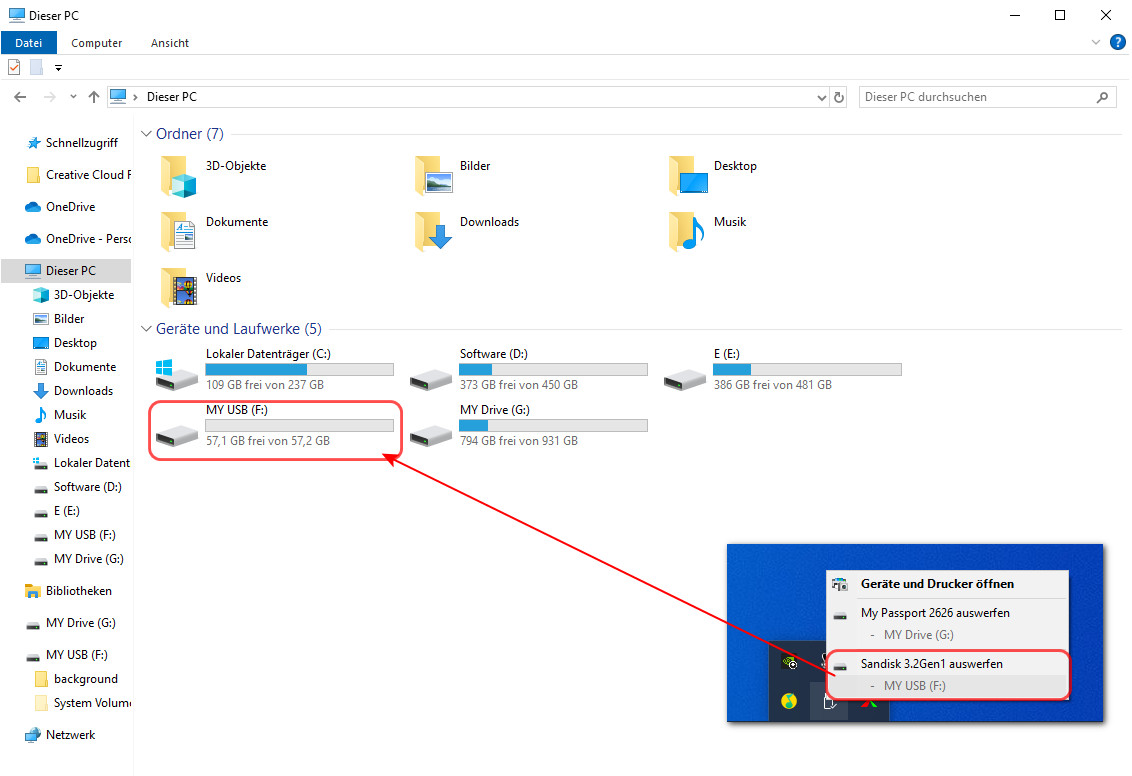Click the Safely Remove Hardware tray icon
Viewport: 1132px width, 776px height.
(830, 700)
